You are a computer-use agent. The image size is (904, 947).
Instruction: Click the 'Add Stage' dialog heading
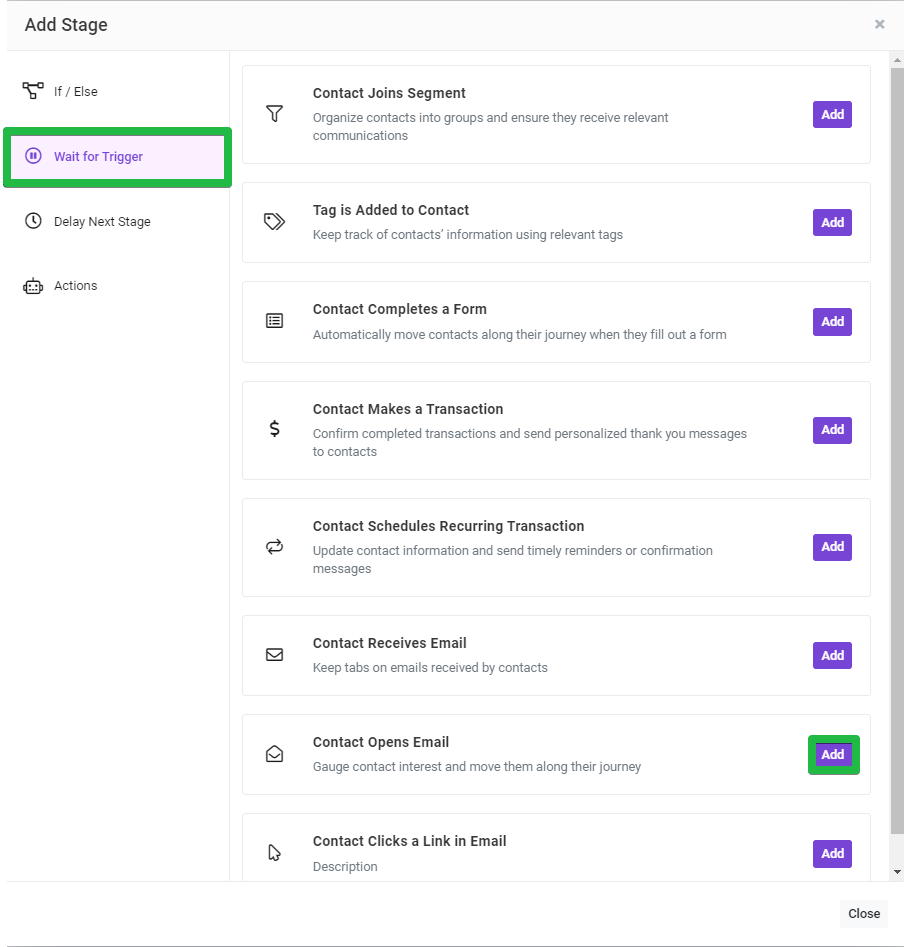pyautogui.click(x=66, y=25)
